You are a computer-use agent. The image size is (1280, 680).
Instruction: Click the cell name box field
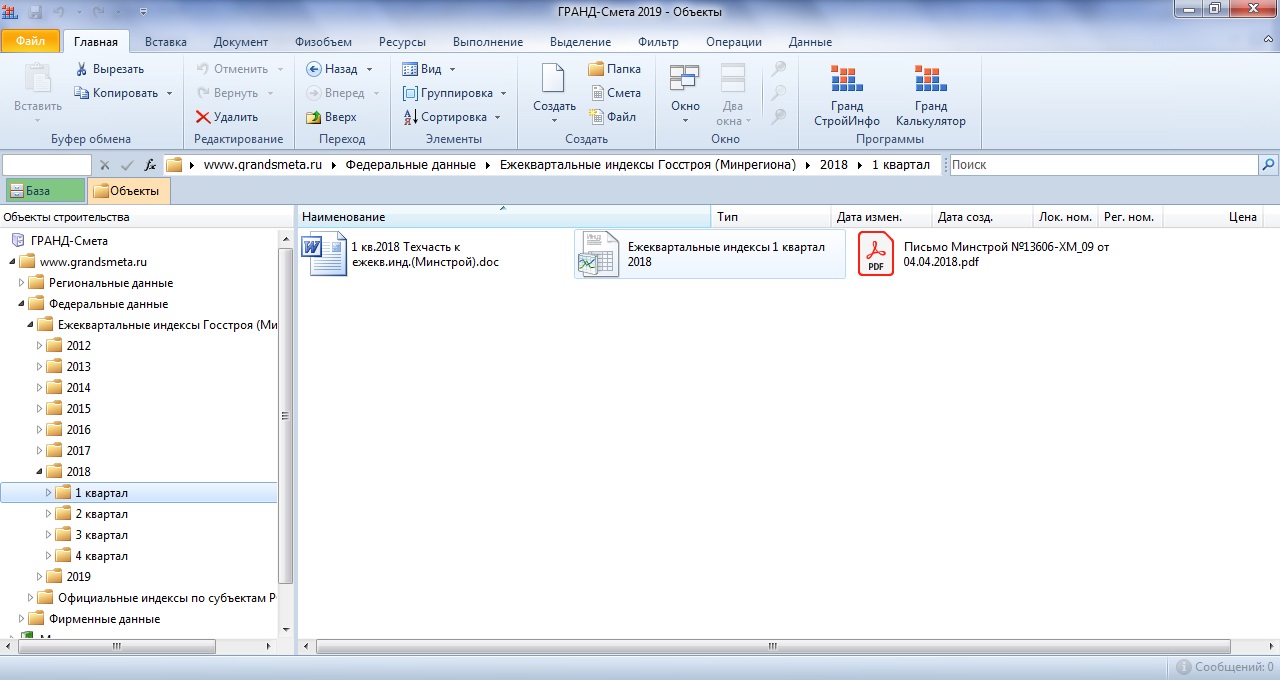pos(47,165)
